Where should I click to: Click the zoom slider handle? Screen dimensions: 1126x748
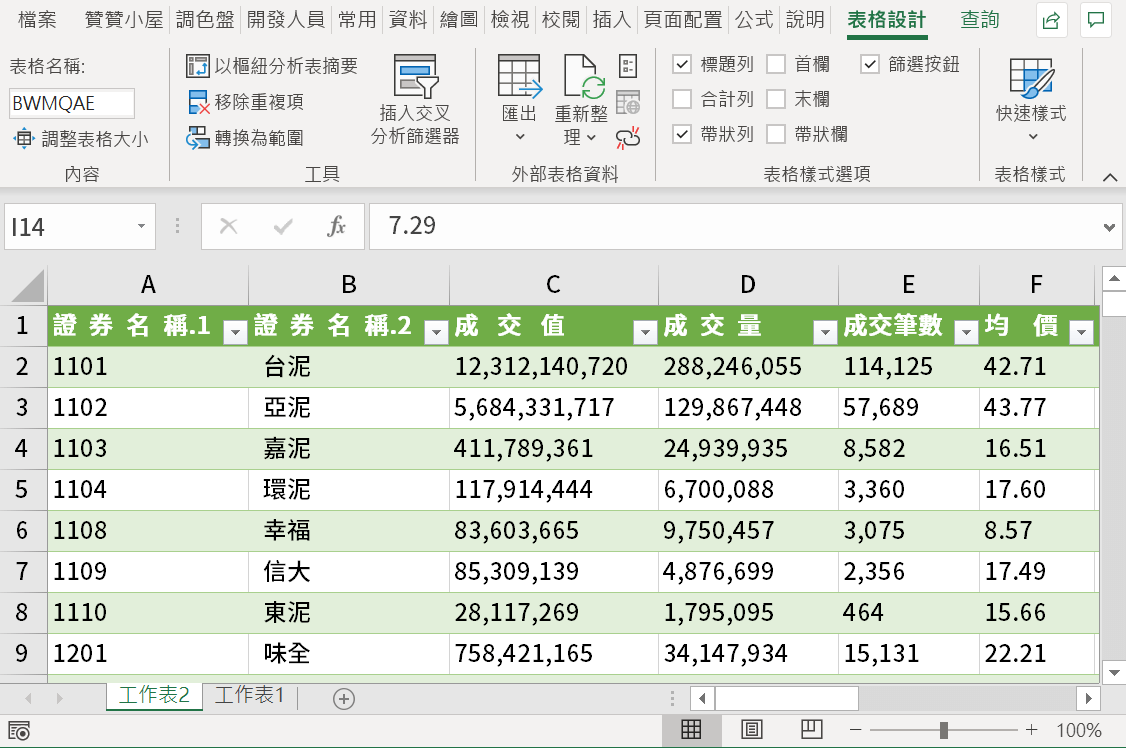click(944, 730)
